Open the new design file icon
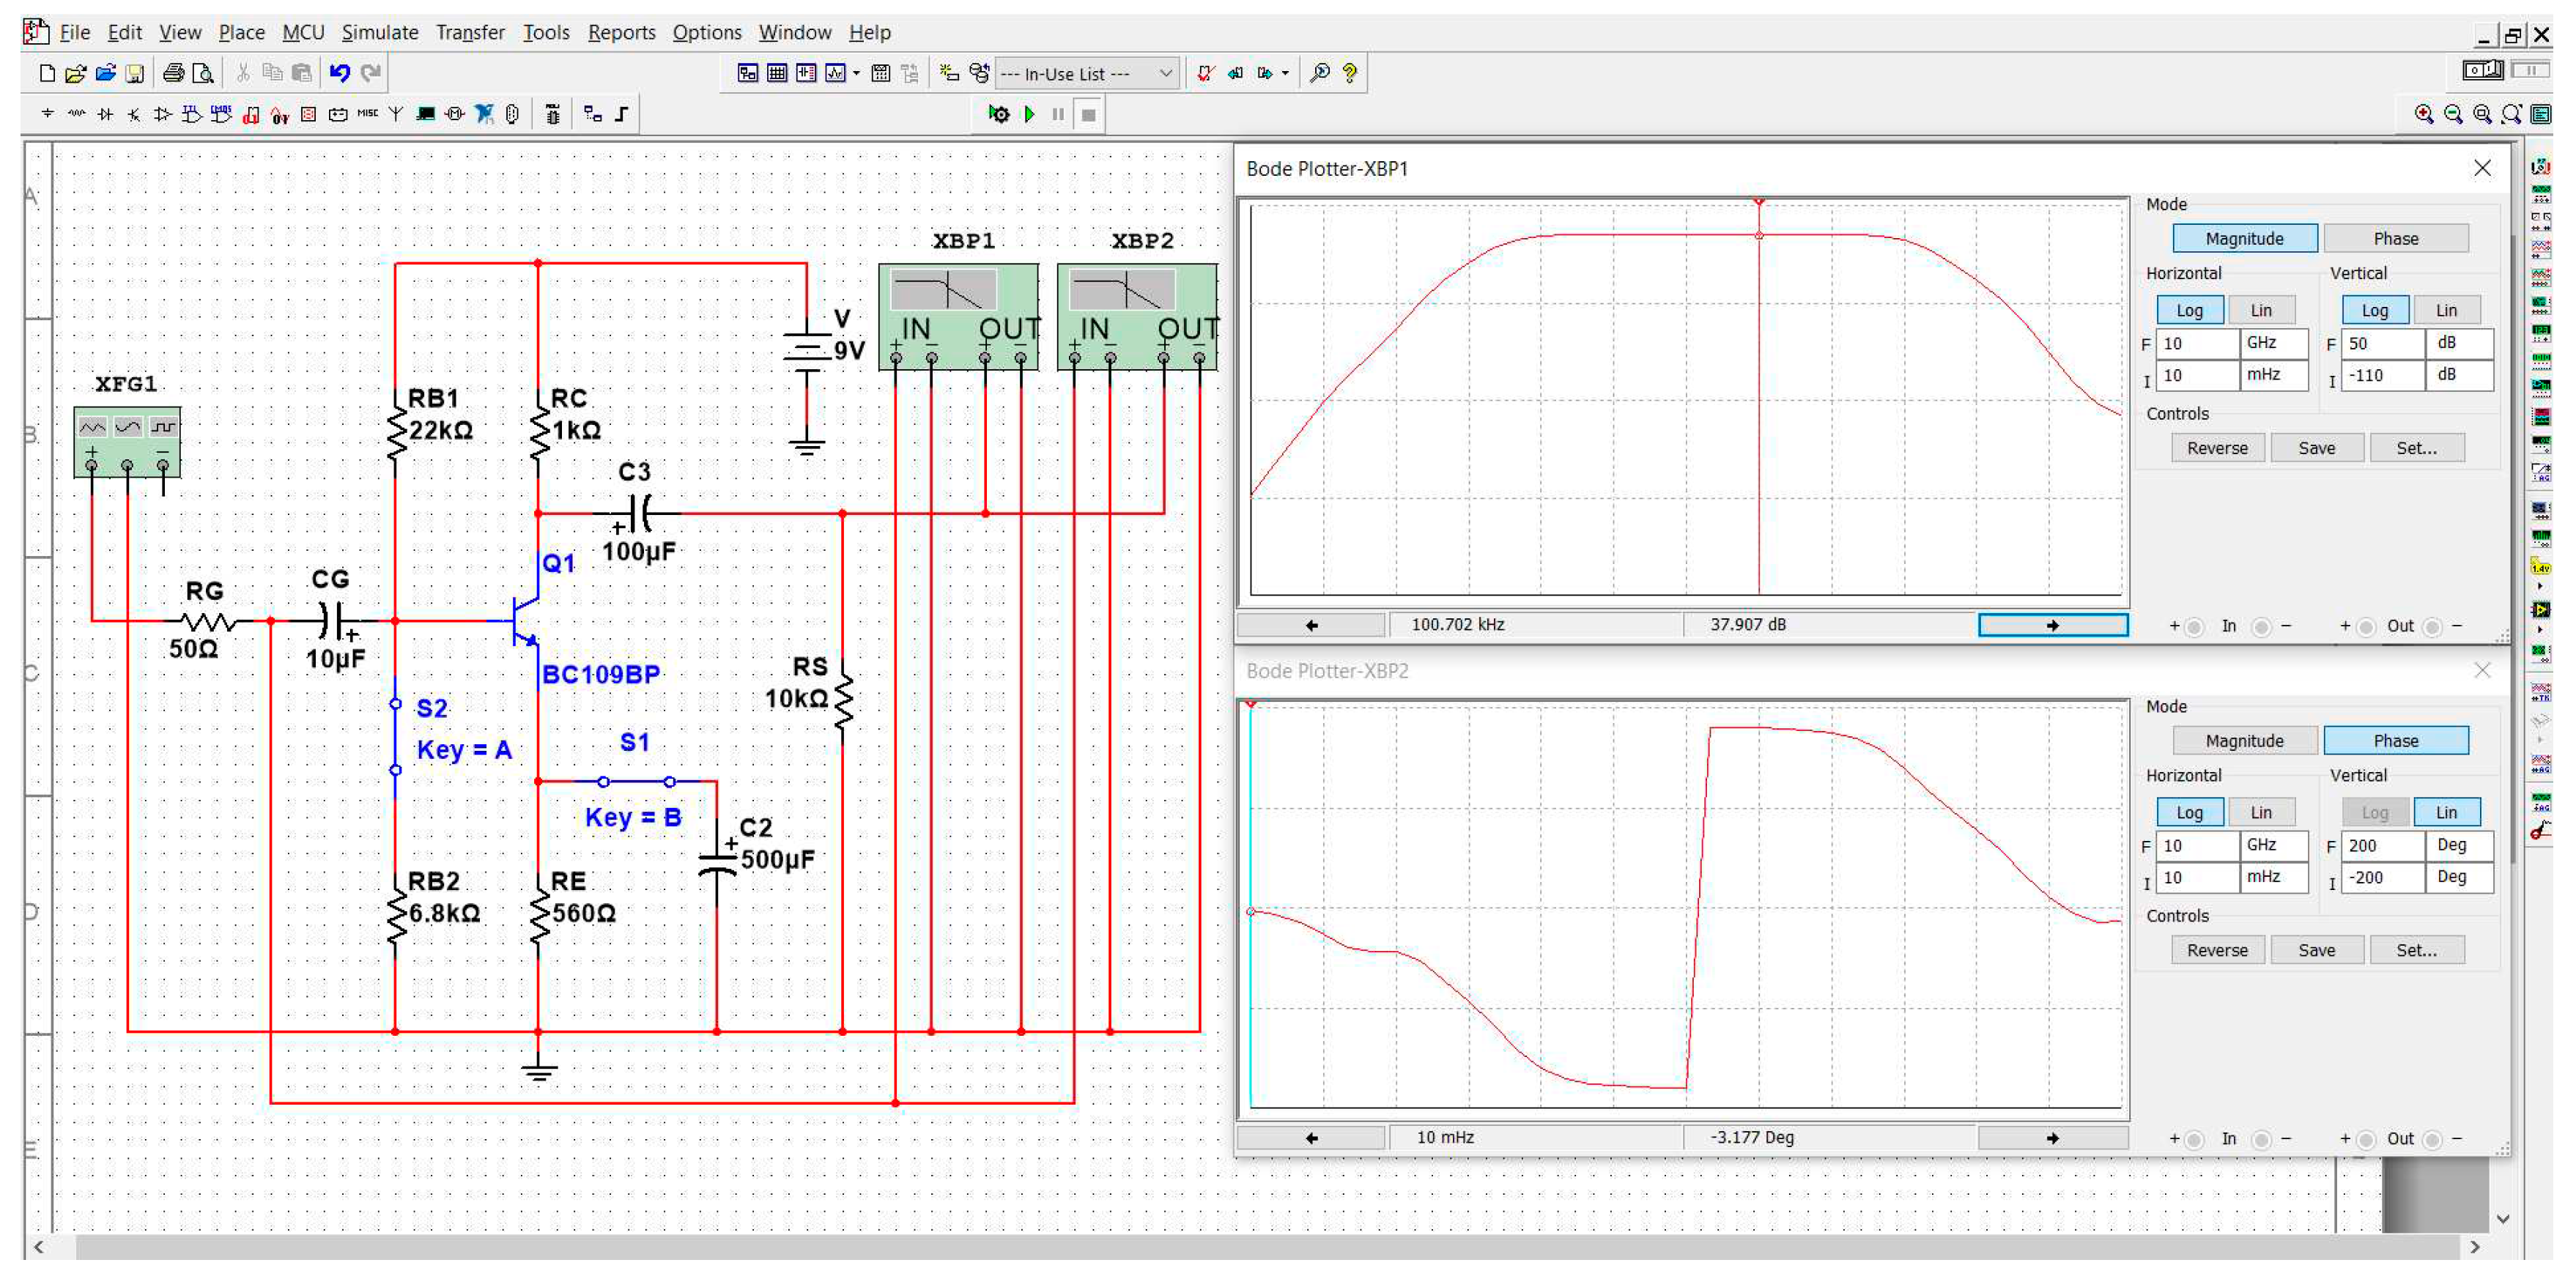 46,73
